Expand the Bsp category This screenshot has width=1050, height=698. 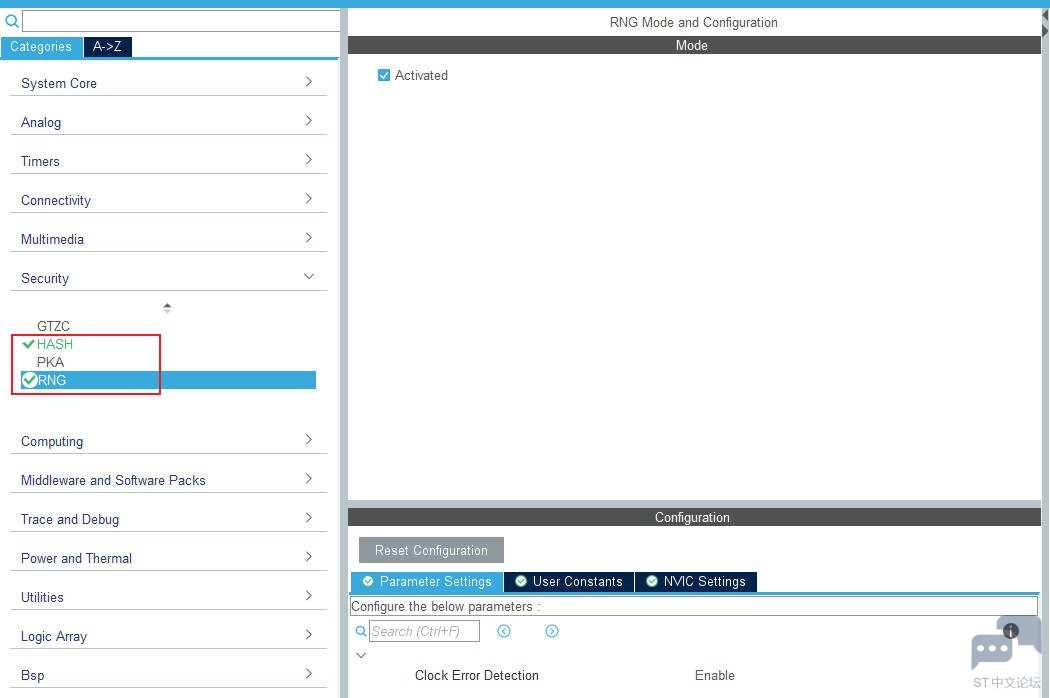pyautogui.click(x=167, y=674)
